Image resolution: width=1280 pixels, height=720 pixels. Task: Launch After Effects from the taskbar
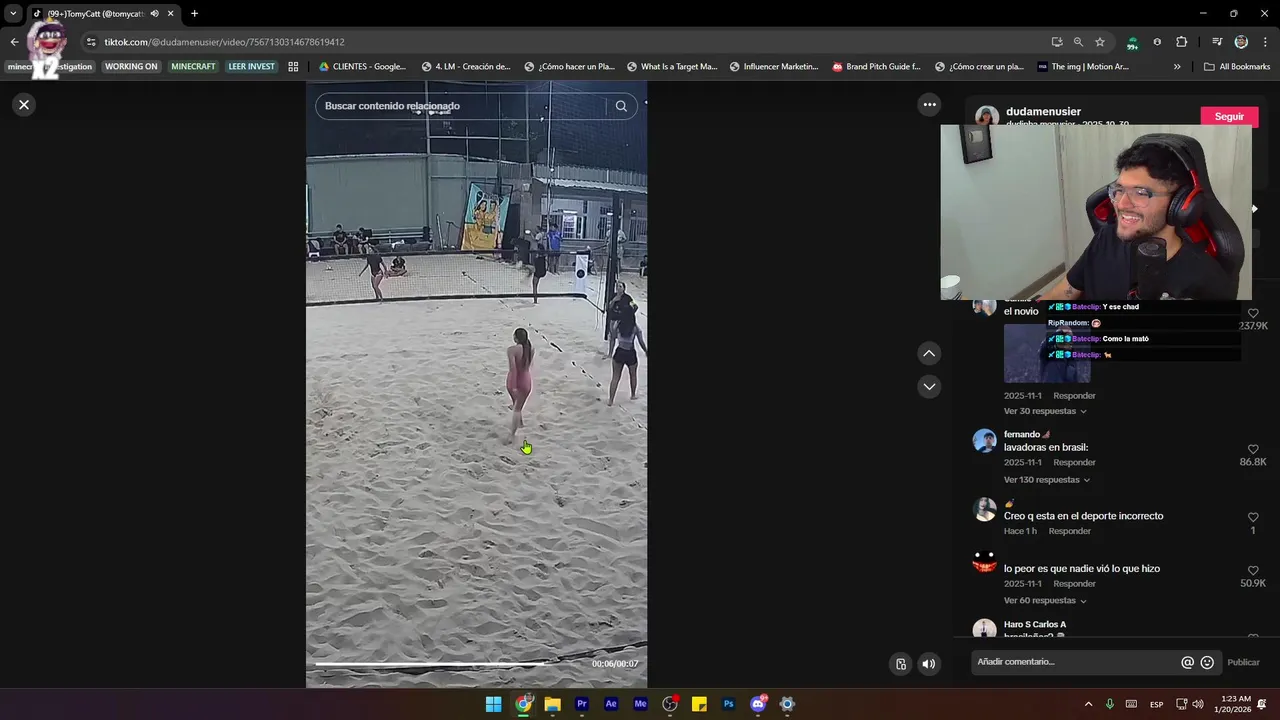pos(611,704)
